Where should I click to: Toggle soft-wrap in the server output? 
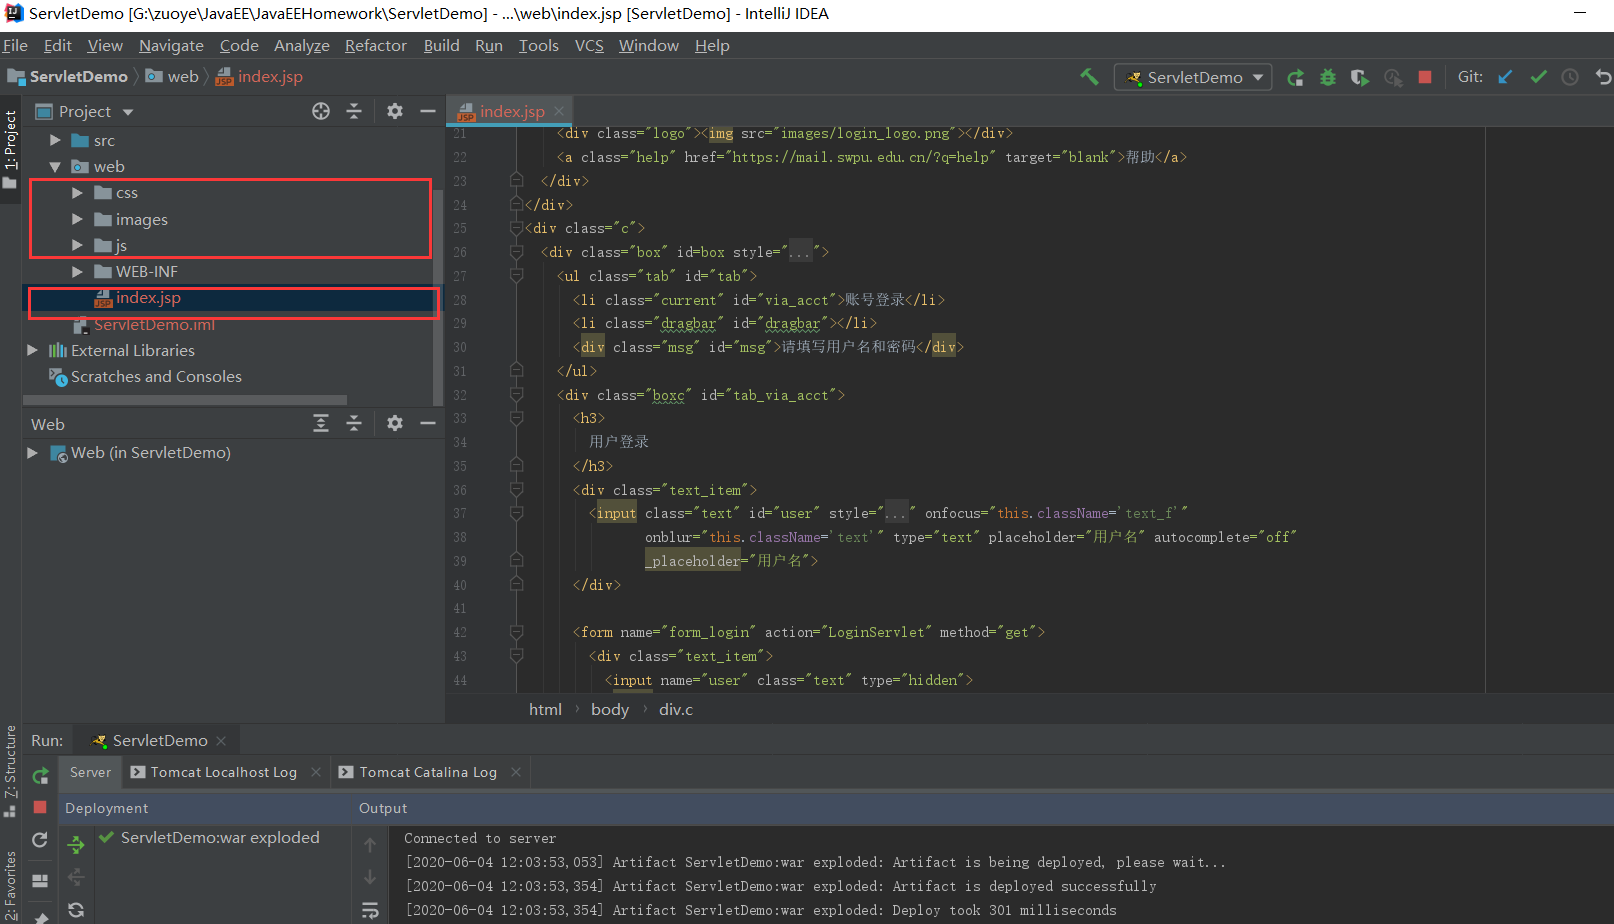coord(370,910)
